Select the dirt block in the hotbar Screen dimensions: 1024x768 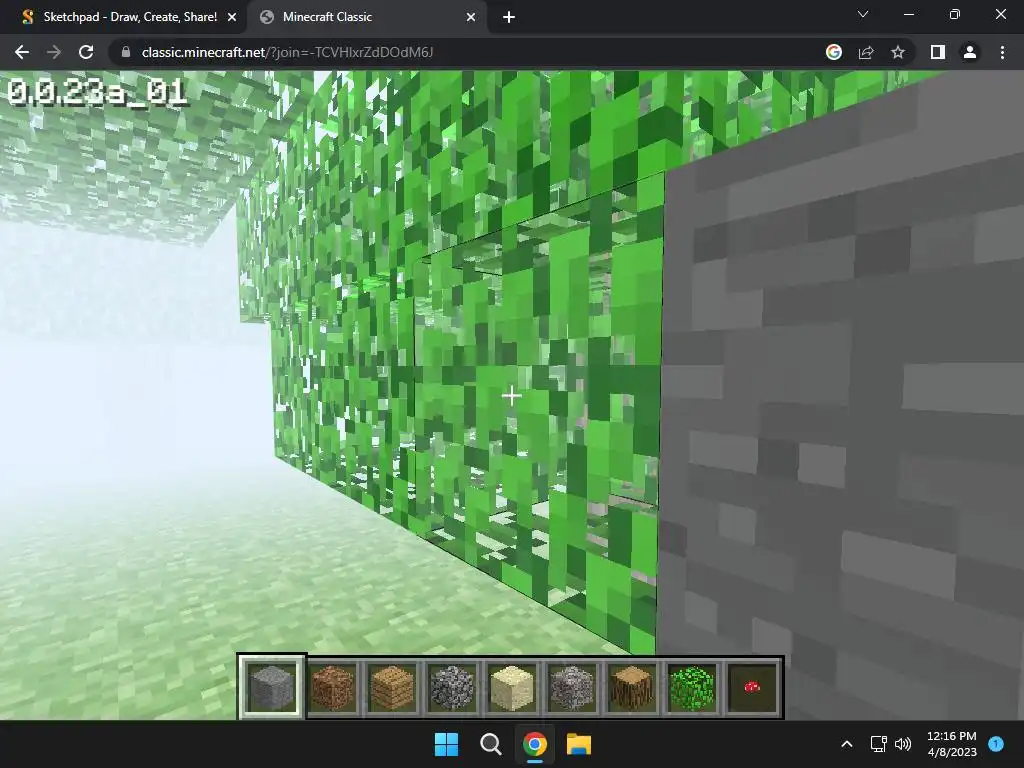332,687
